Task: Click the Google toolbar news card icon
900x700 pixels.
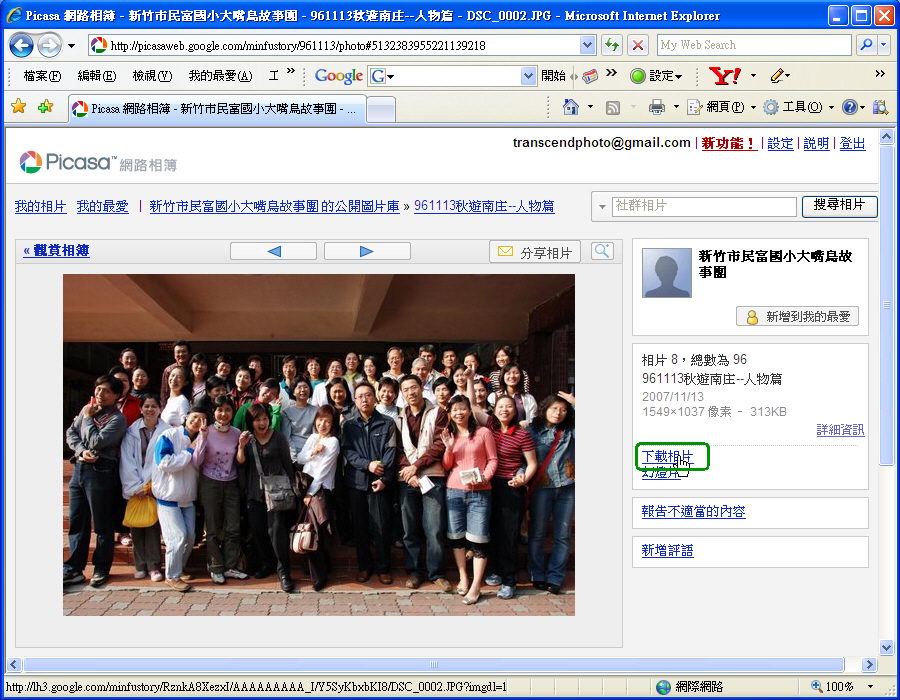Action: pos(590,76)
